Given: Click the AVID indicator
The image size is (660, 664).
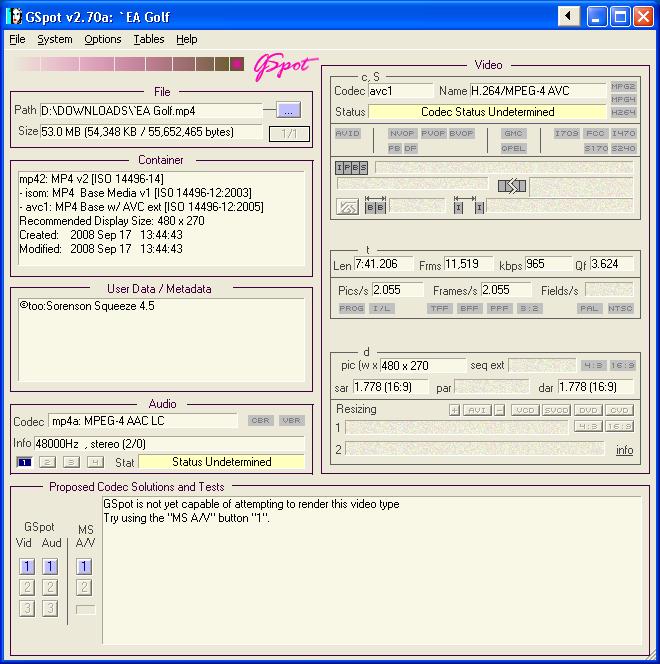Looking at the screenshot, I should [347, 133].
